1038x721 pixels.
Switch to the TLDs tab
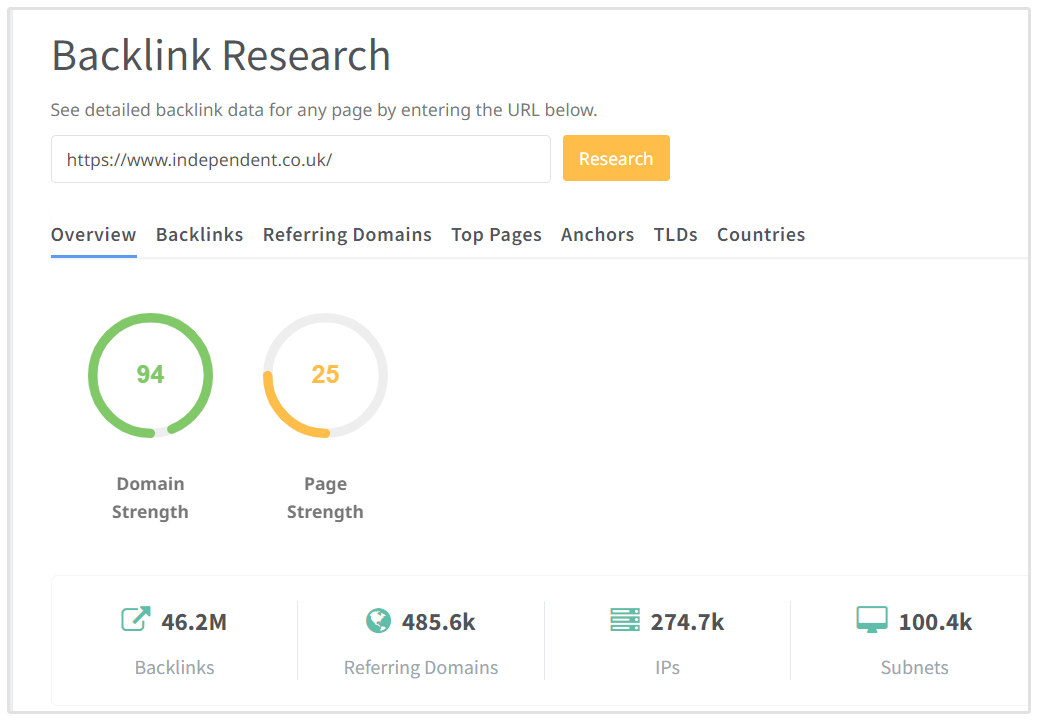pos(675,235)
